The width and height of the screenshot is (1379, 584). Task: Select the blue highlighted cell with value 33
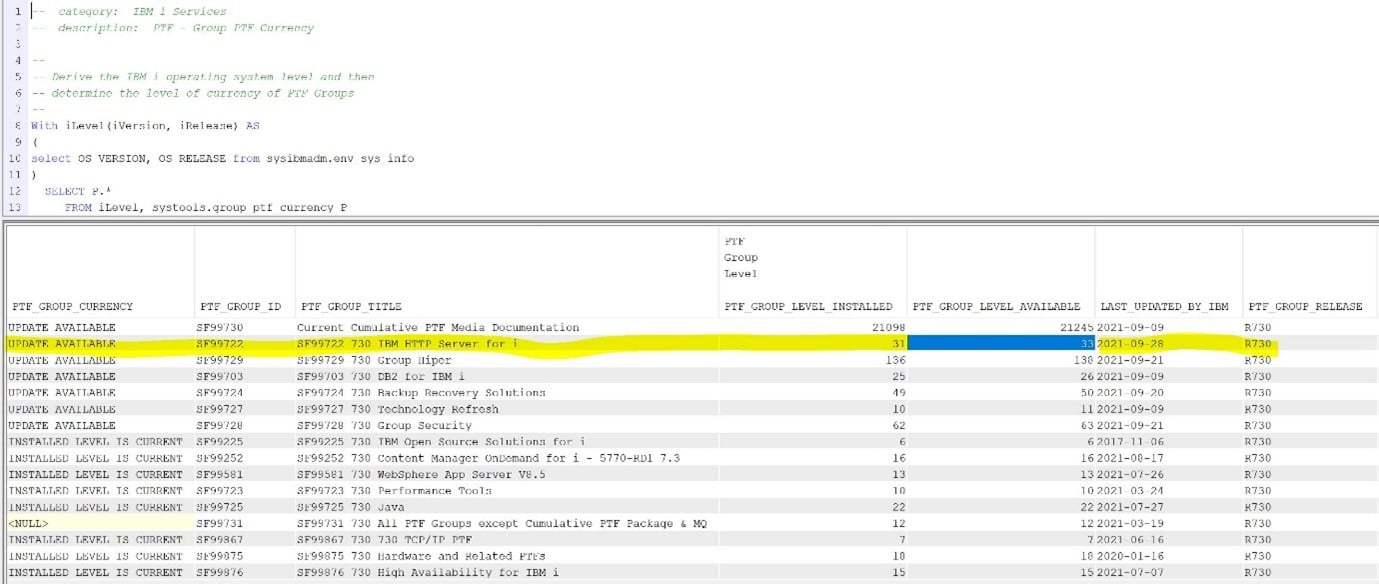pos(1000,344)
